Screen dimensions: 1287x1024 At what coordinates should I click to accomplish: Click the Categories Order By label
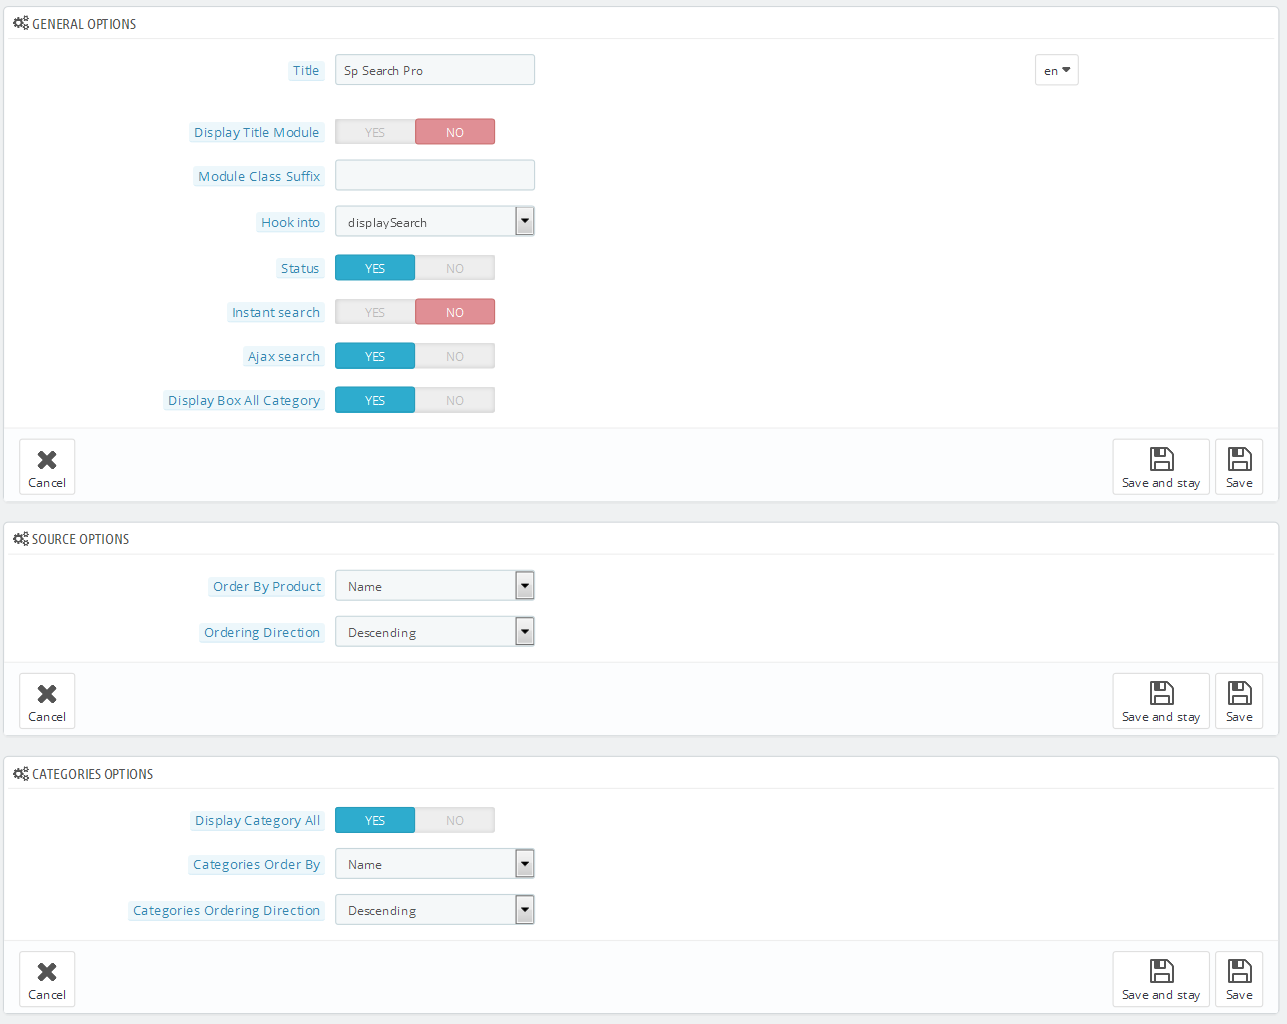tap(257, 864)
